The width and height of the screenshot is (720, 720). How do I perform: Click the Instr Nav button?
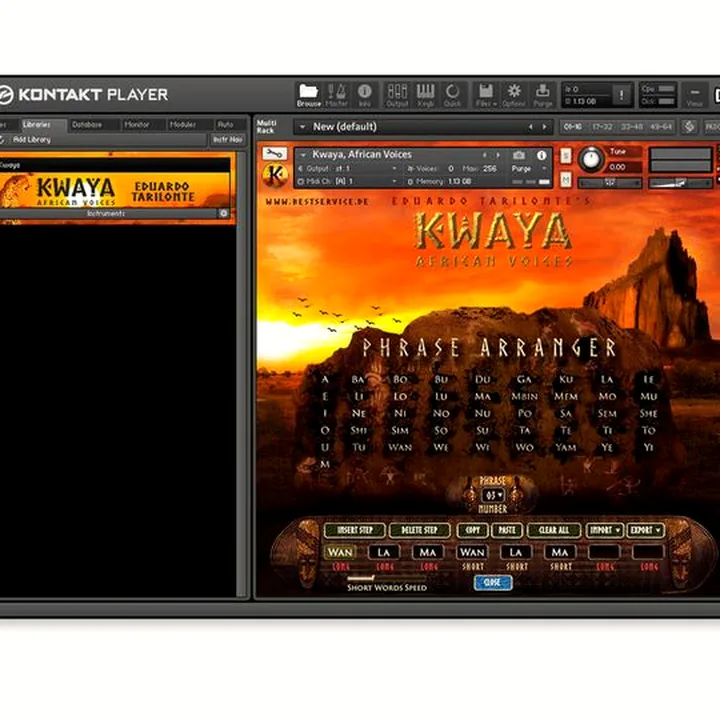coord(228,139)
